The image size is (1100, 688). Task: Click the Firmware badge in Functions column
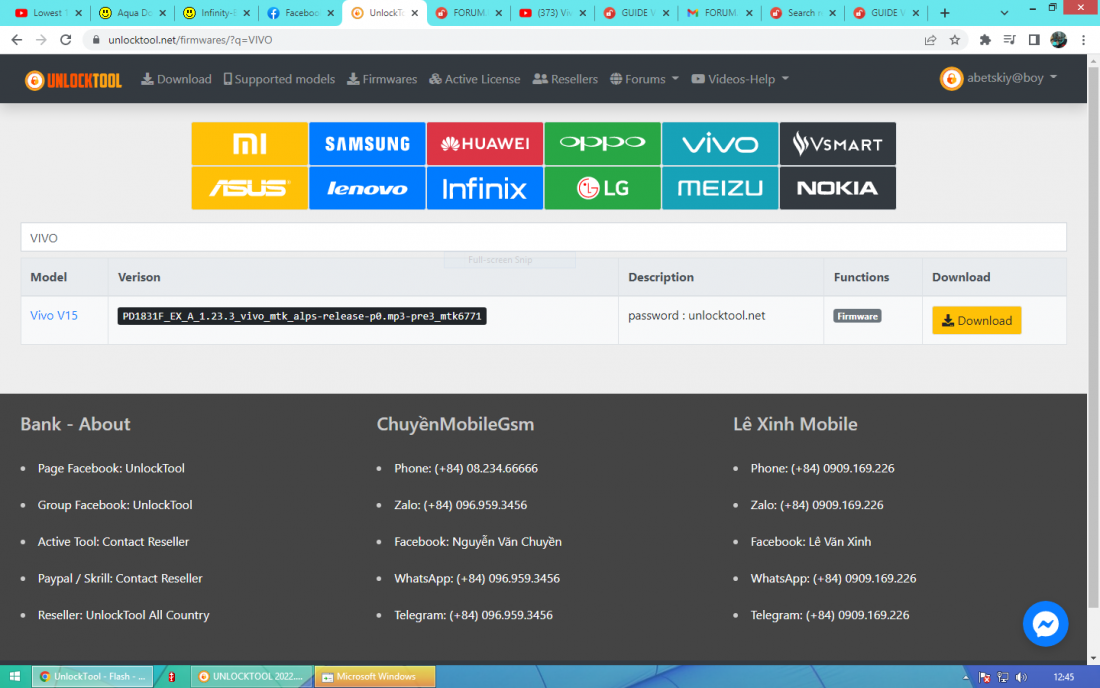(857, 316)
